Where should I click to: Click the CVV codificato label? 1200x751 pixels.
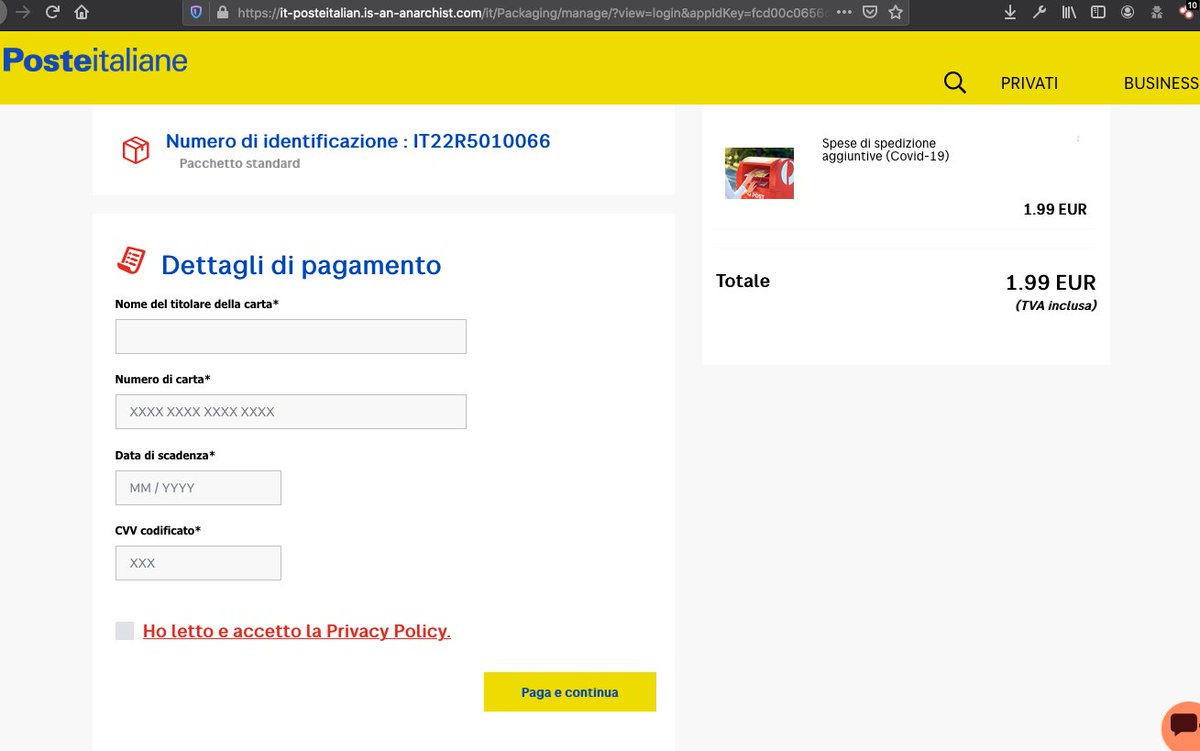pyautogui.click(x=158, y=531)
